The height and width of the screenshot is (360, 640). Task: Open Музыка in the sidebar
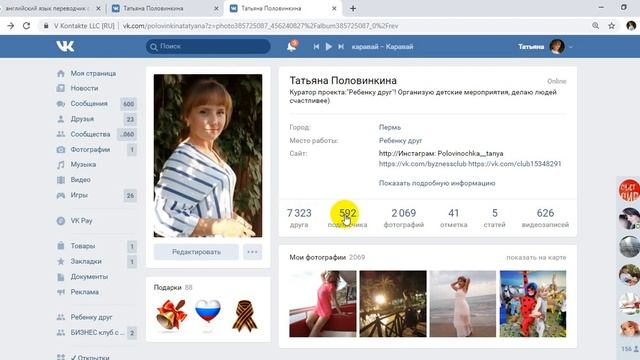coord(83,164)
